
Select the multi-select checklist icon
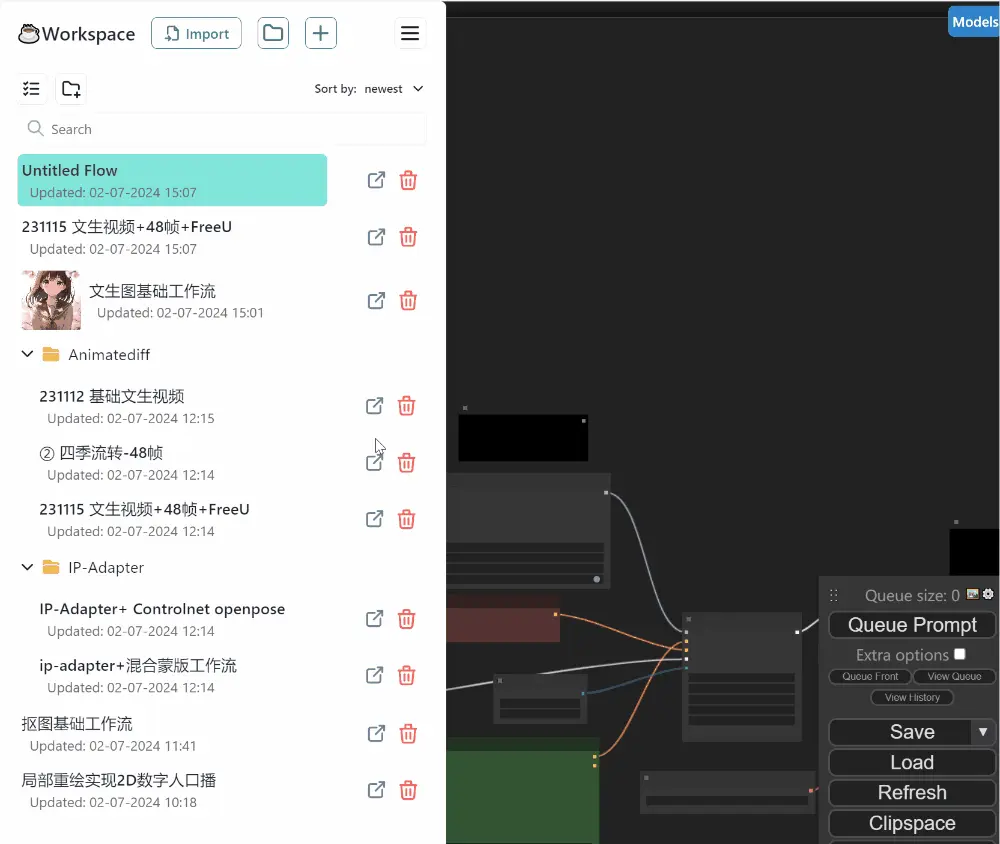pos(32,88)
